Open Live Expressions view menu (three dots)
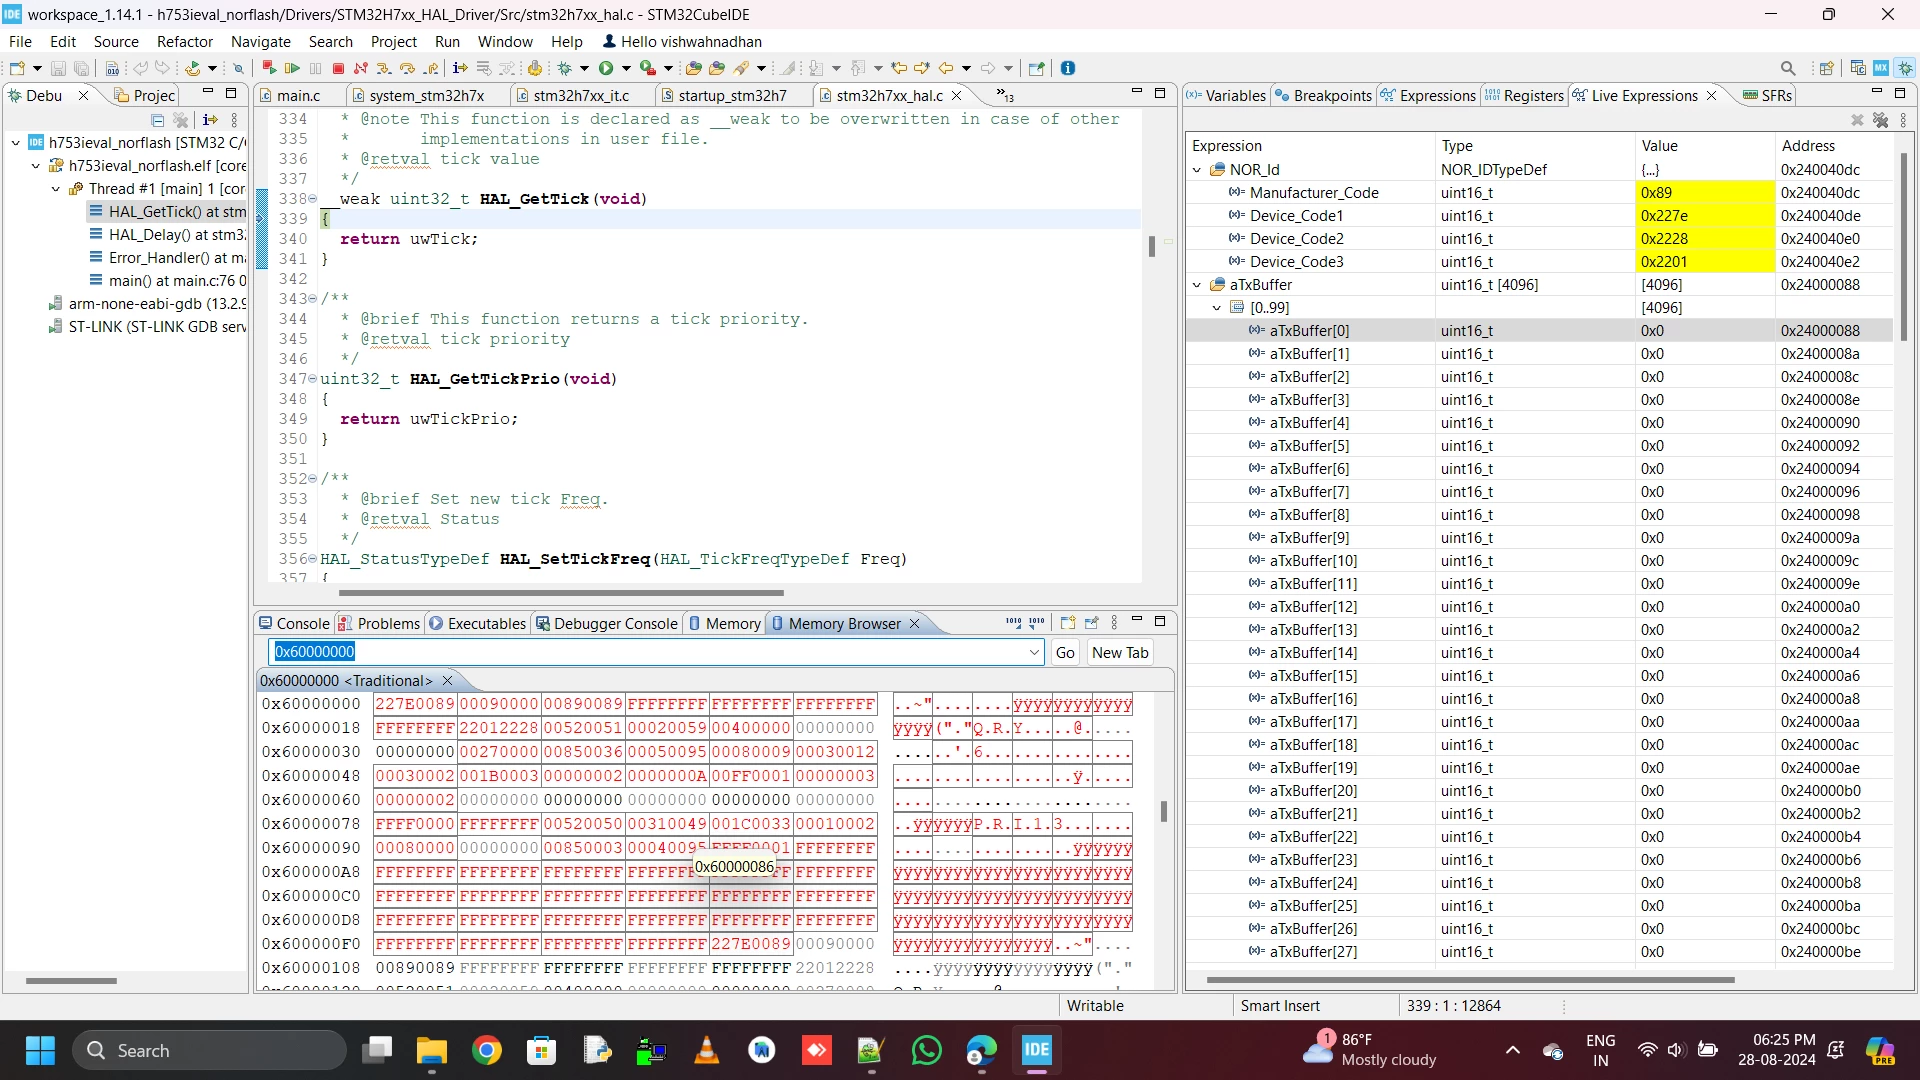Image resolution: width=1920 pixels, height=1080 pixels. tap(1903, 120)
